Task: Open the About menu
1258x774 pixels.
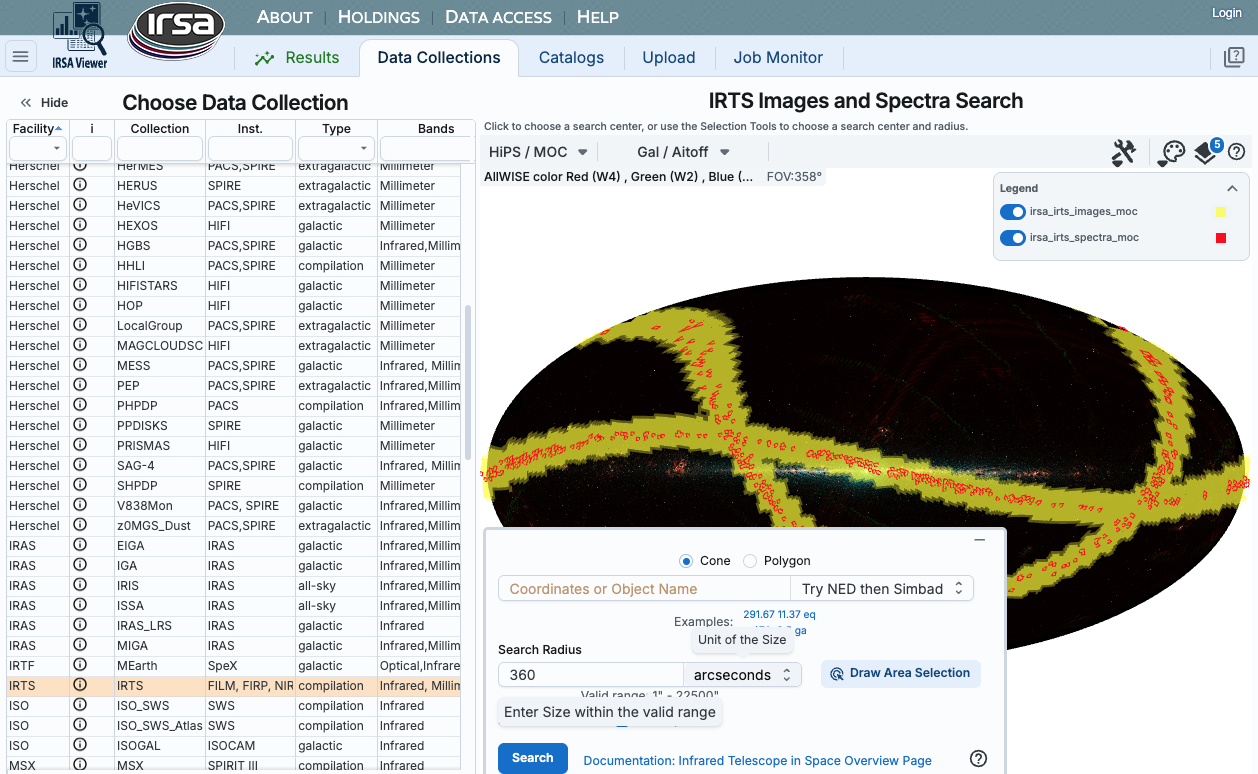Action: point(285,17)
